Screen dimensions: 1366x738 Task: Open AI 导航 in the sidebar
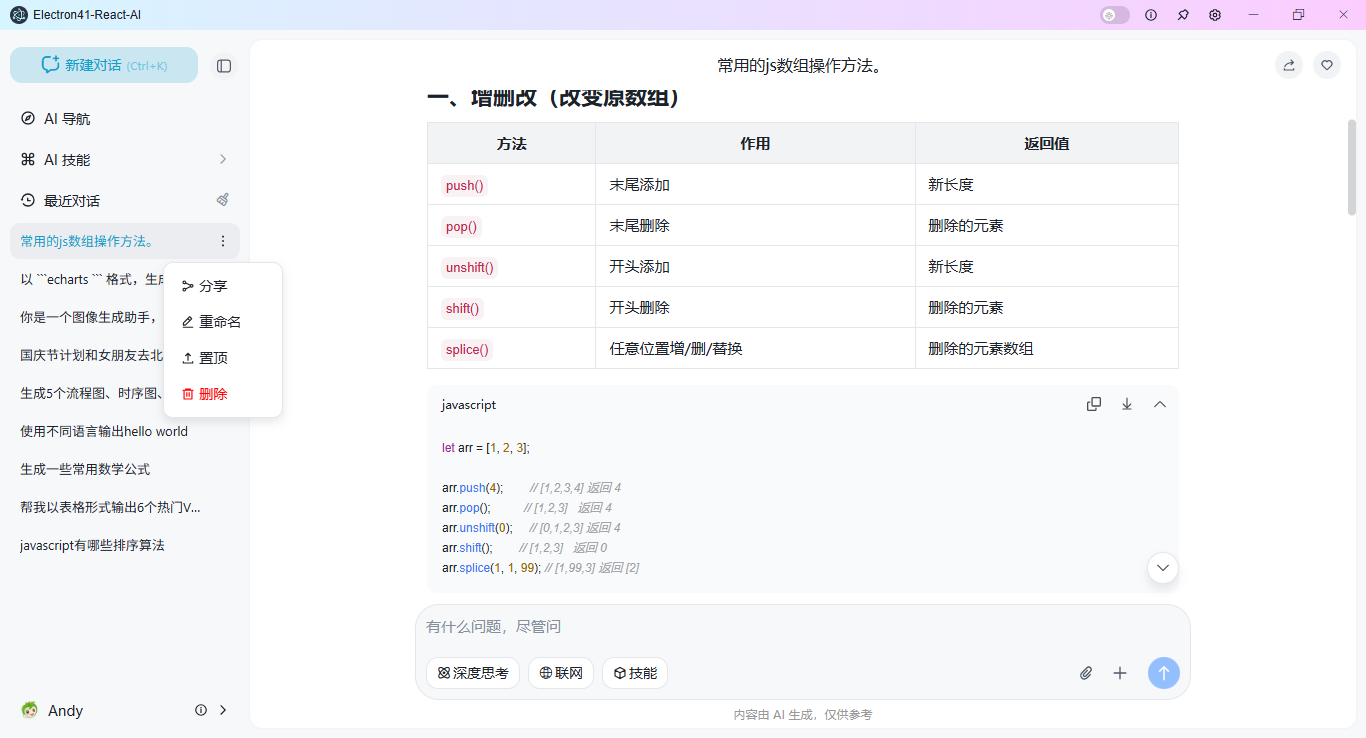(x=125, y=119)
